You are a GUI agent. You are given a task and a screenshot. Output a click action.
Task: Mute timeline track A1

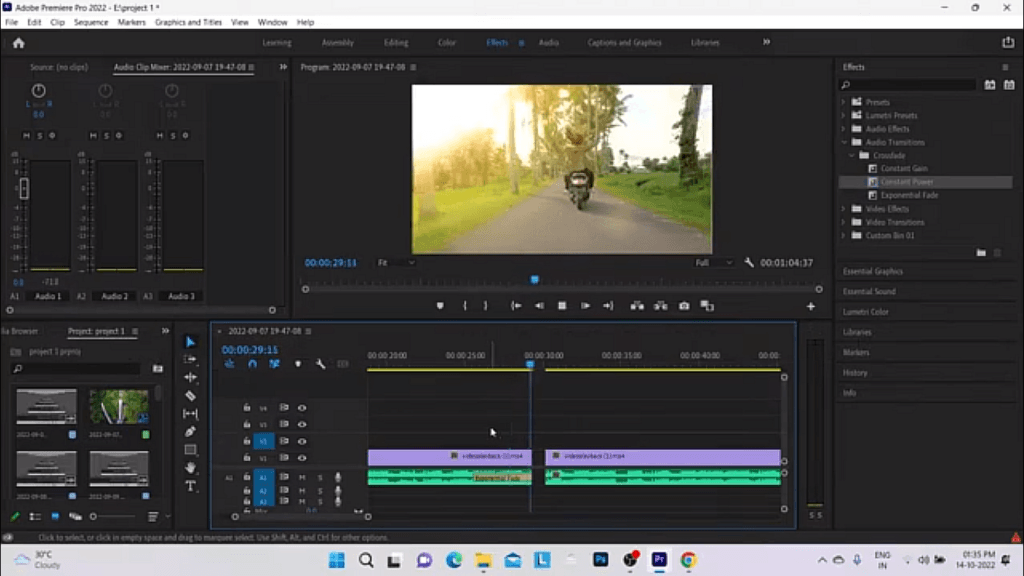point(302,477)
